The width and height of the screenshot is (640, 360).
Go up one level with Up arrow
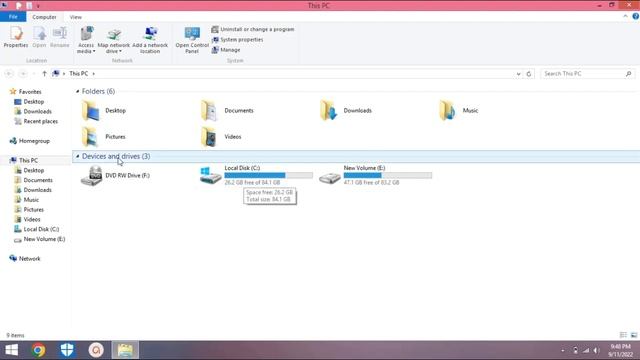(x=44, y=74)
